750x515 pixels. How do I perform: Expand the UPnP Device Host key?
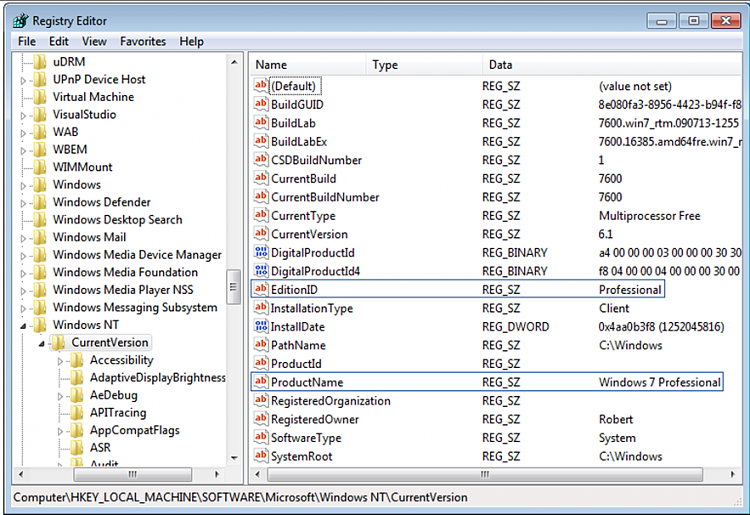pyautogui.click(x=23, y=80)
